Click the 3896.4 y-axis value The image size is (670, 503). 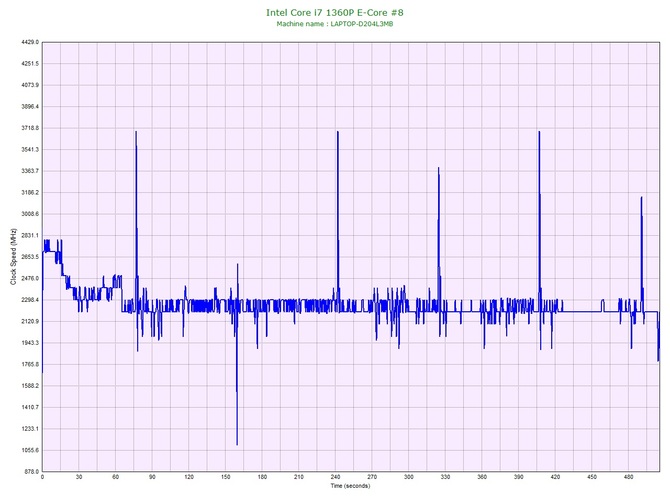(x=30, y=106)
